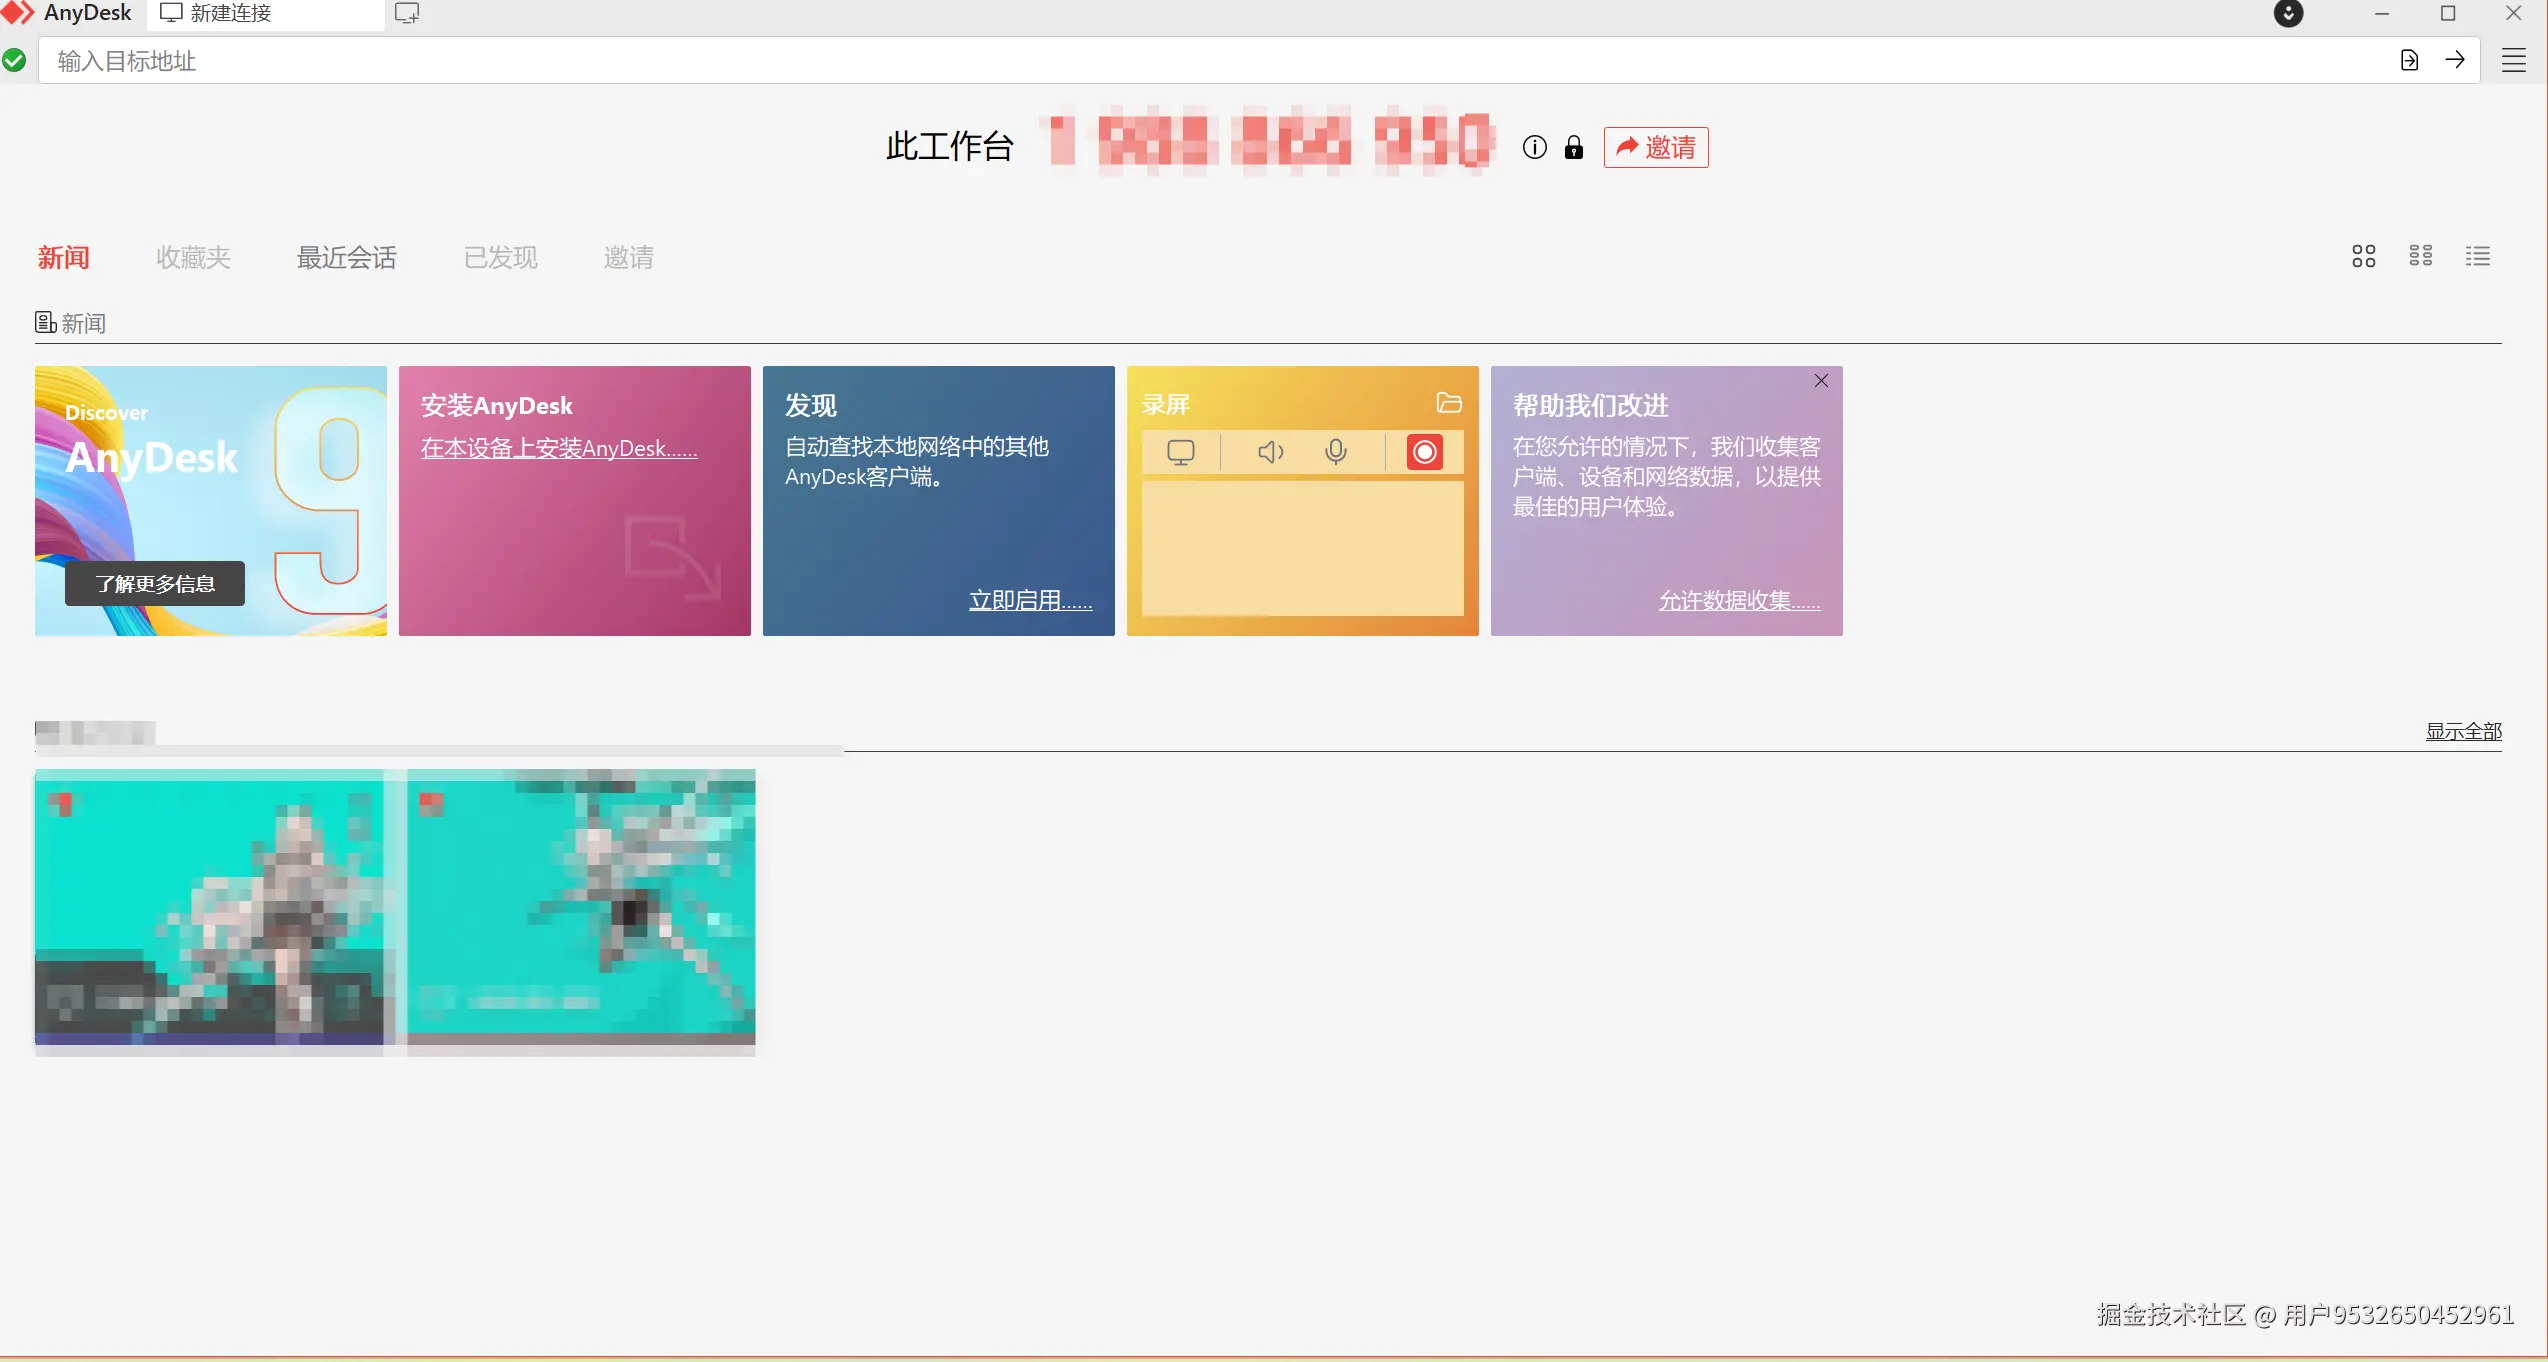Toggle screen capture in recording card

coord(1180,452)
